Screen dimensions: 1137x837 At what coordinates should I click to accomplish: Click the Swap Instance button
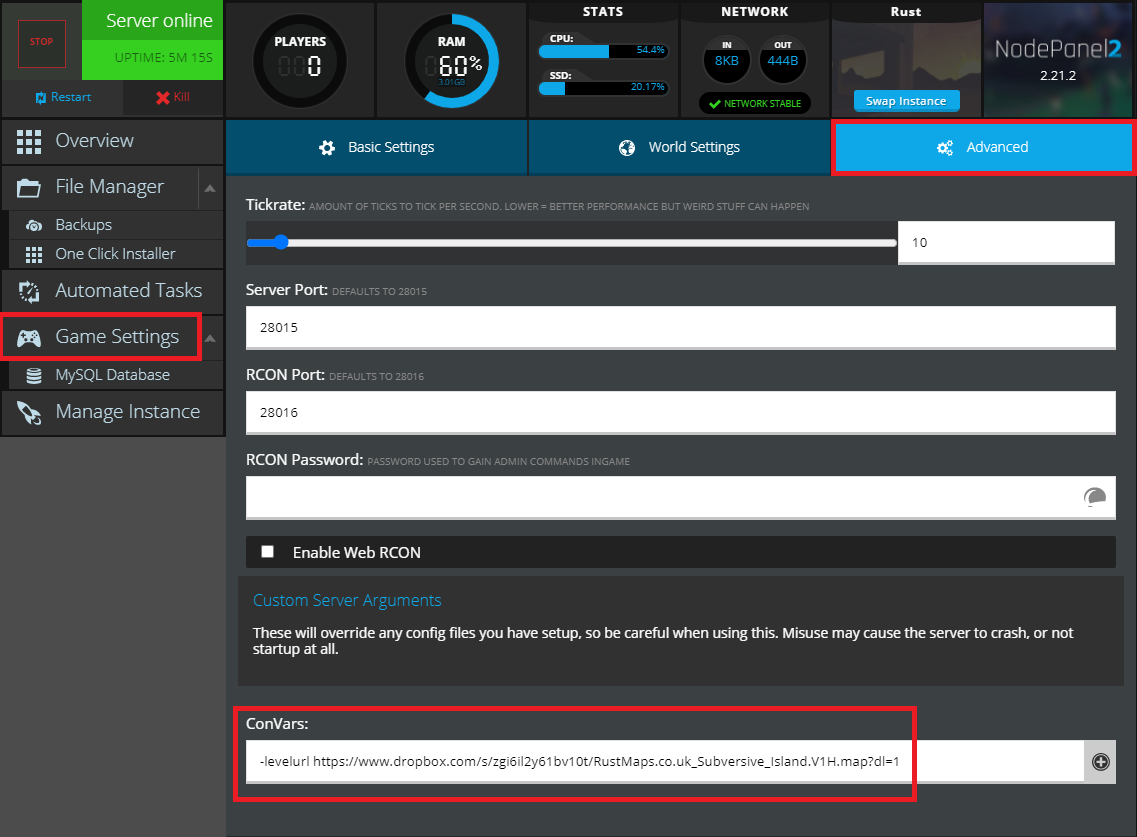[906, 101]
